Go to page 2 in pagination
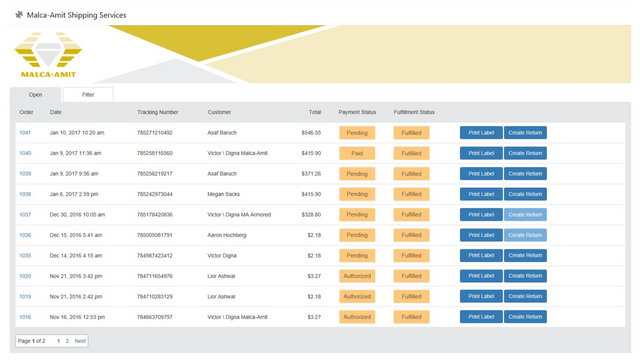The height and width of the screenshot is (360, 640). coord(67,341)
